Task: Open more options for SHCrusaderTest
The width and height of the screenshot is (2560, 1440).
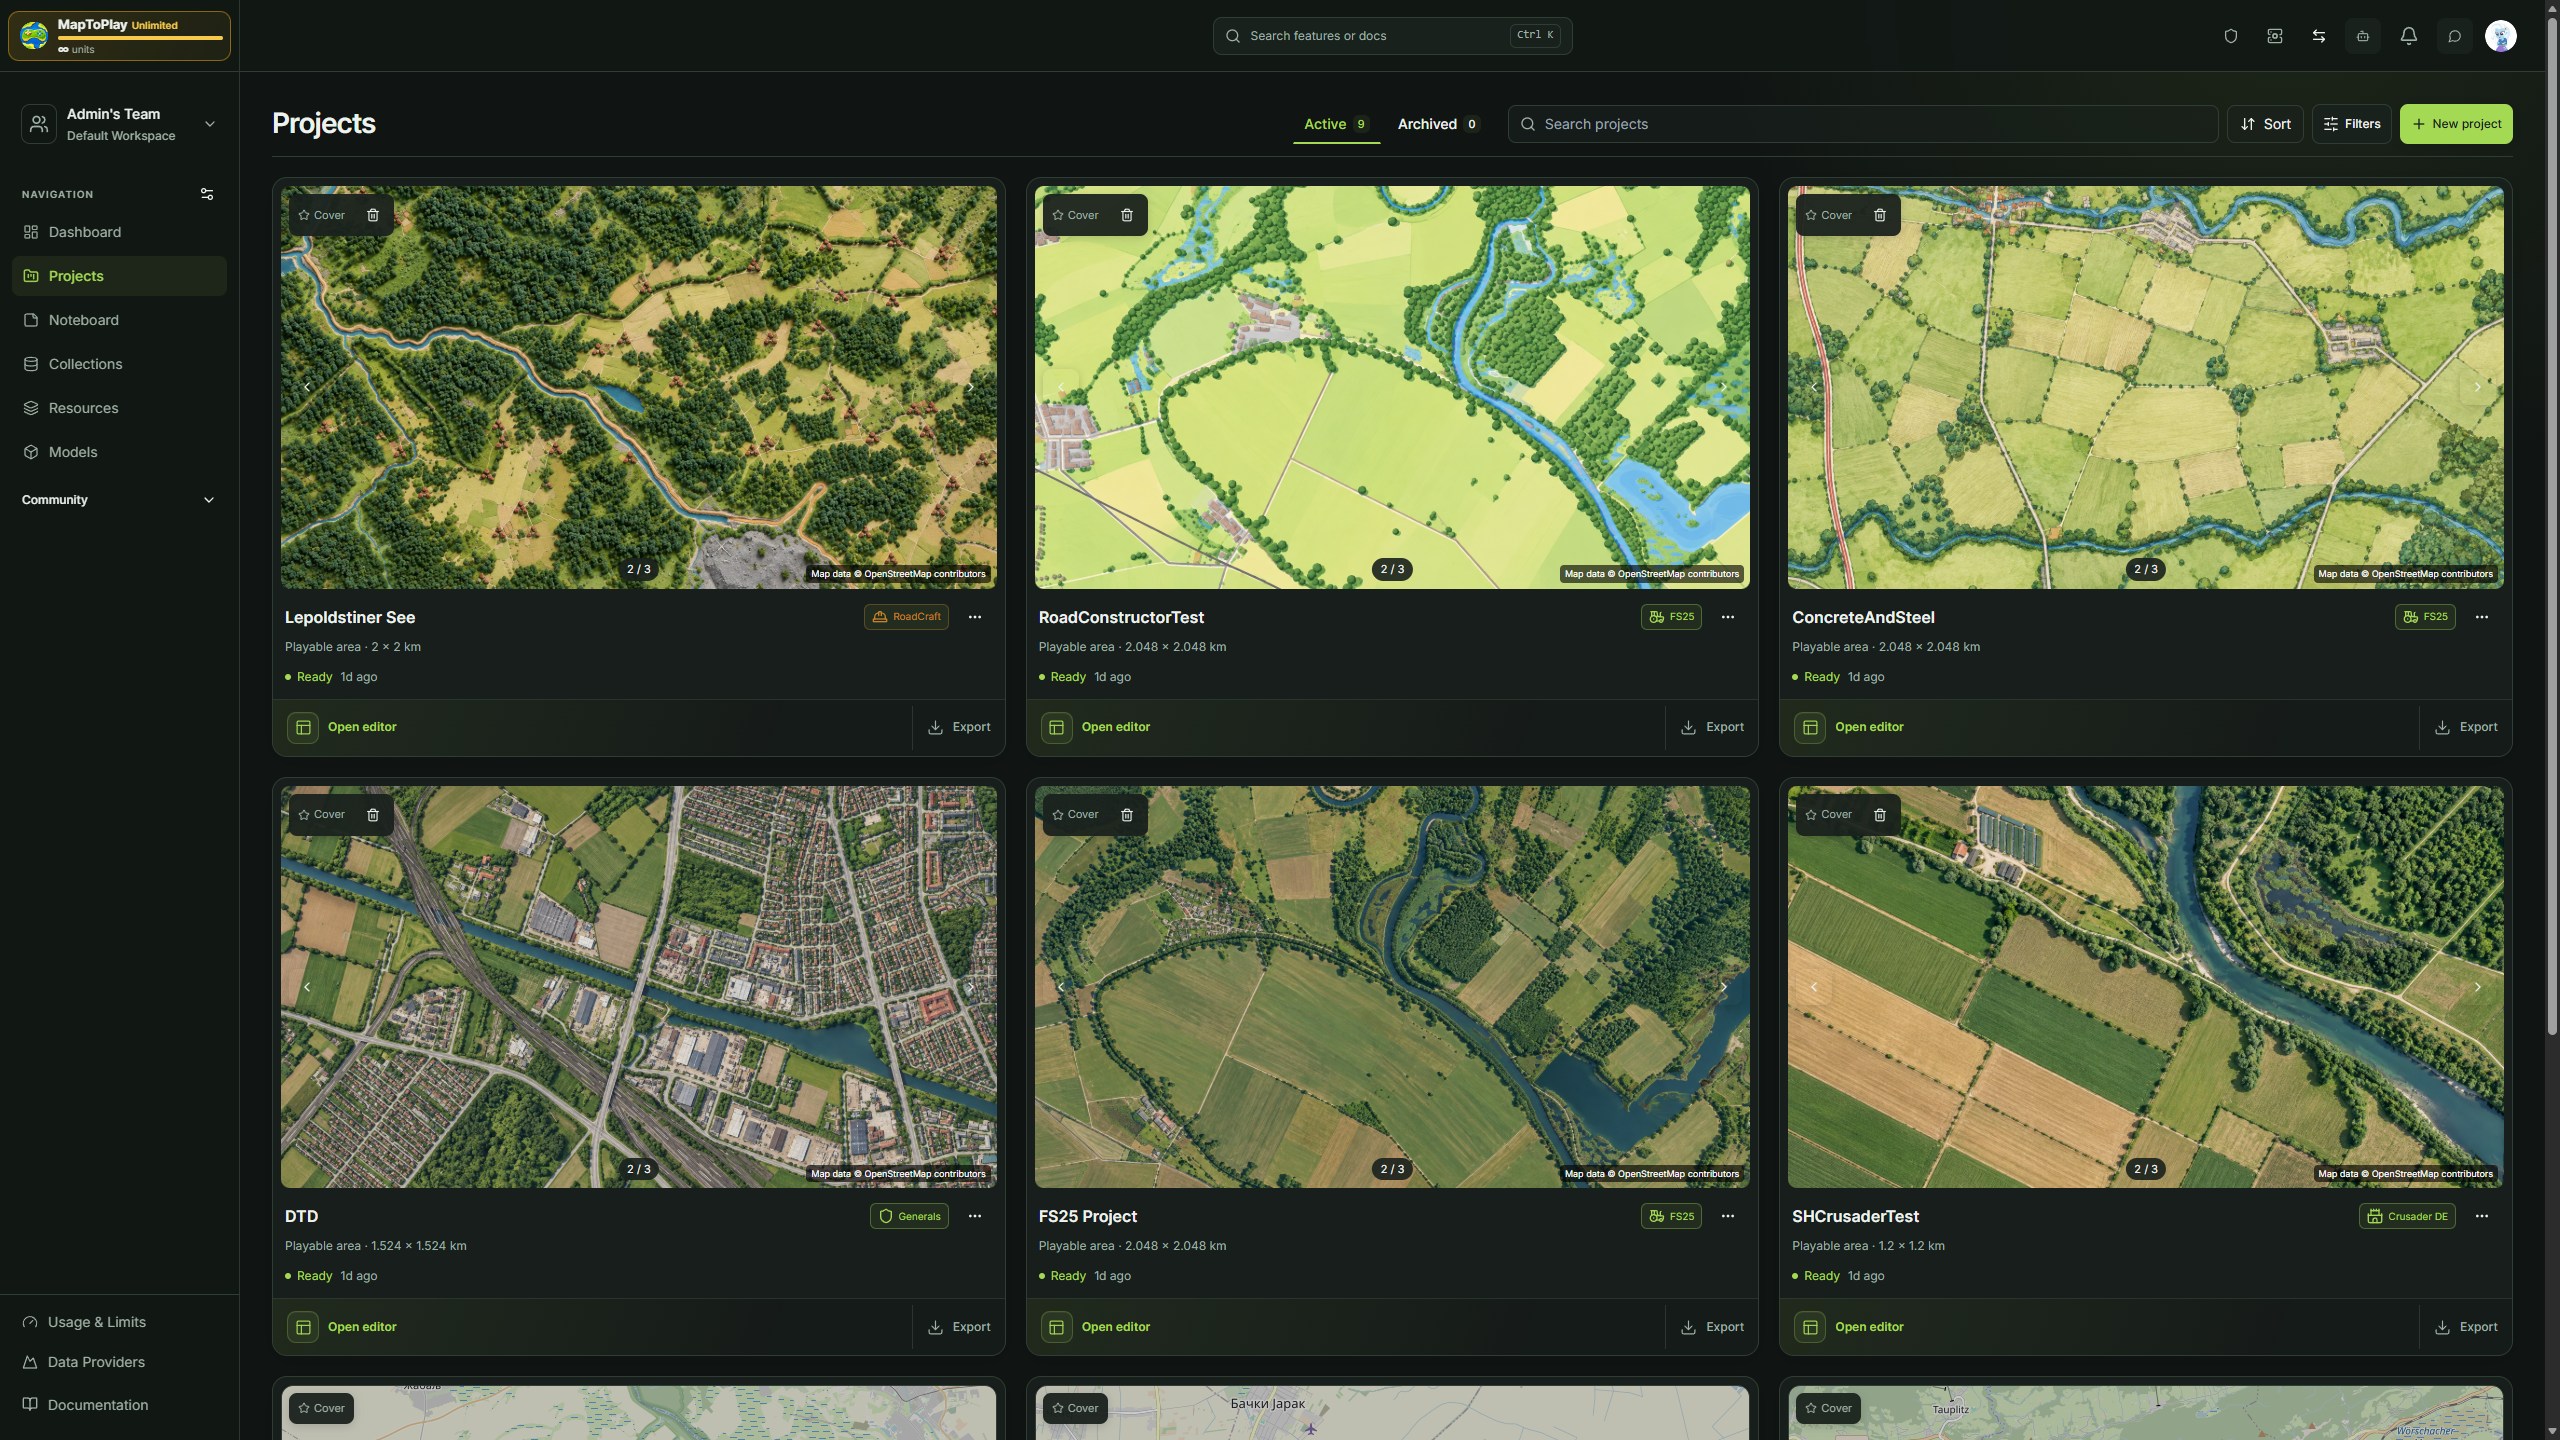Action: pyautogui.click(x=2482, y=1216)
